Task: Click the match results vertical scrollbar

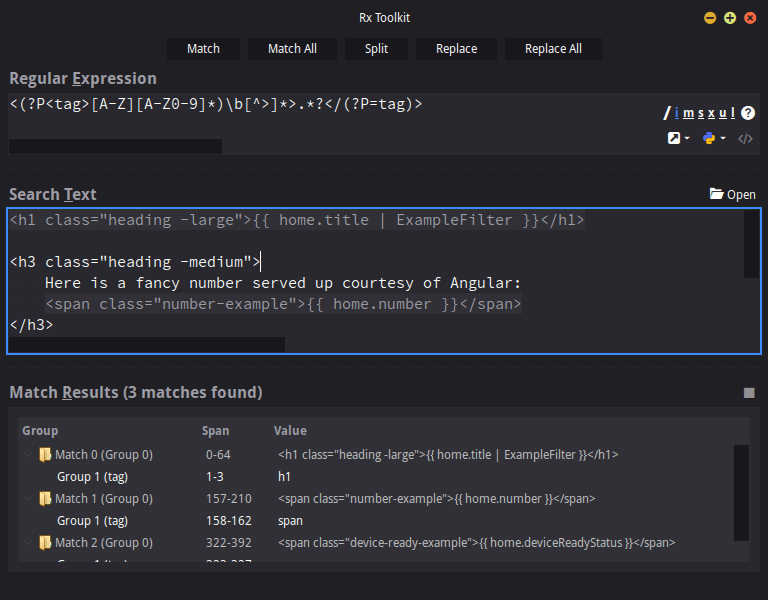Action: click(741, 493)
